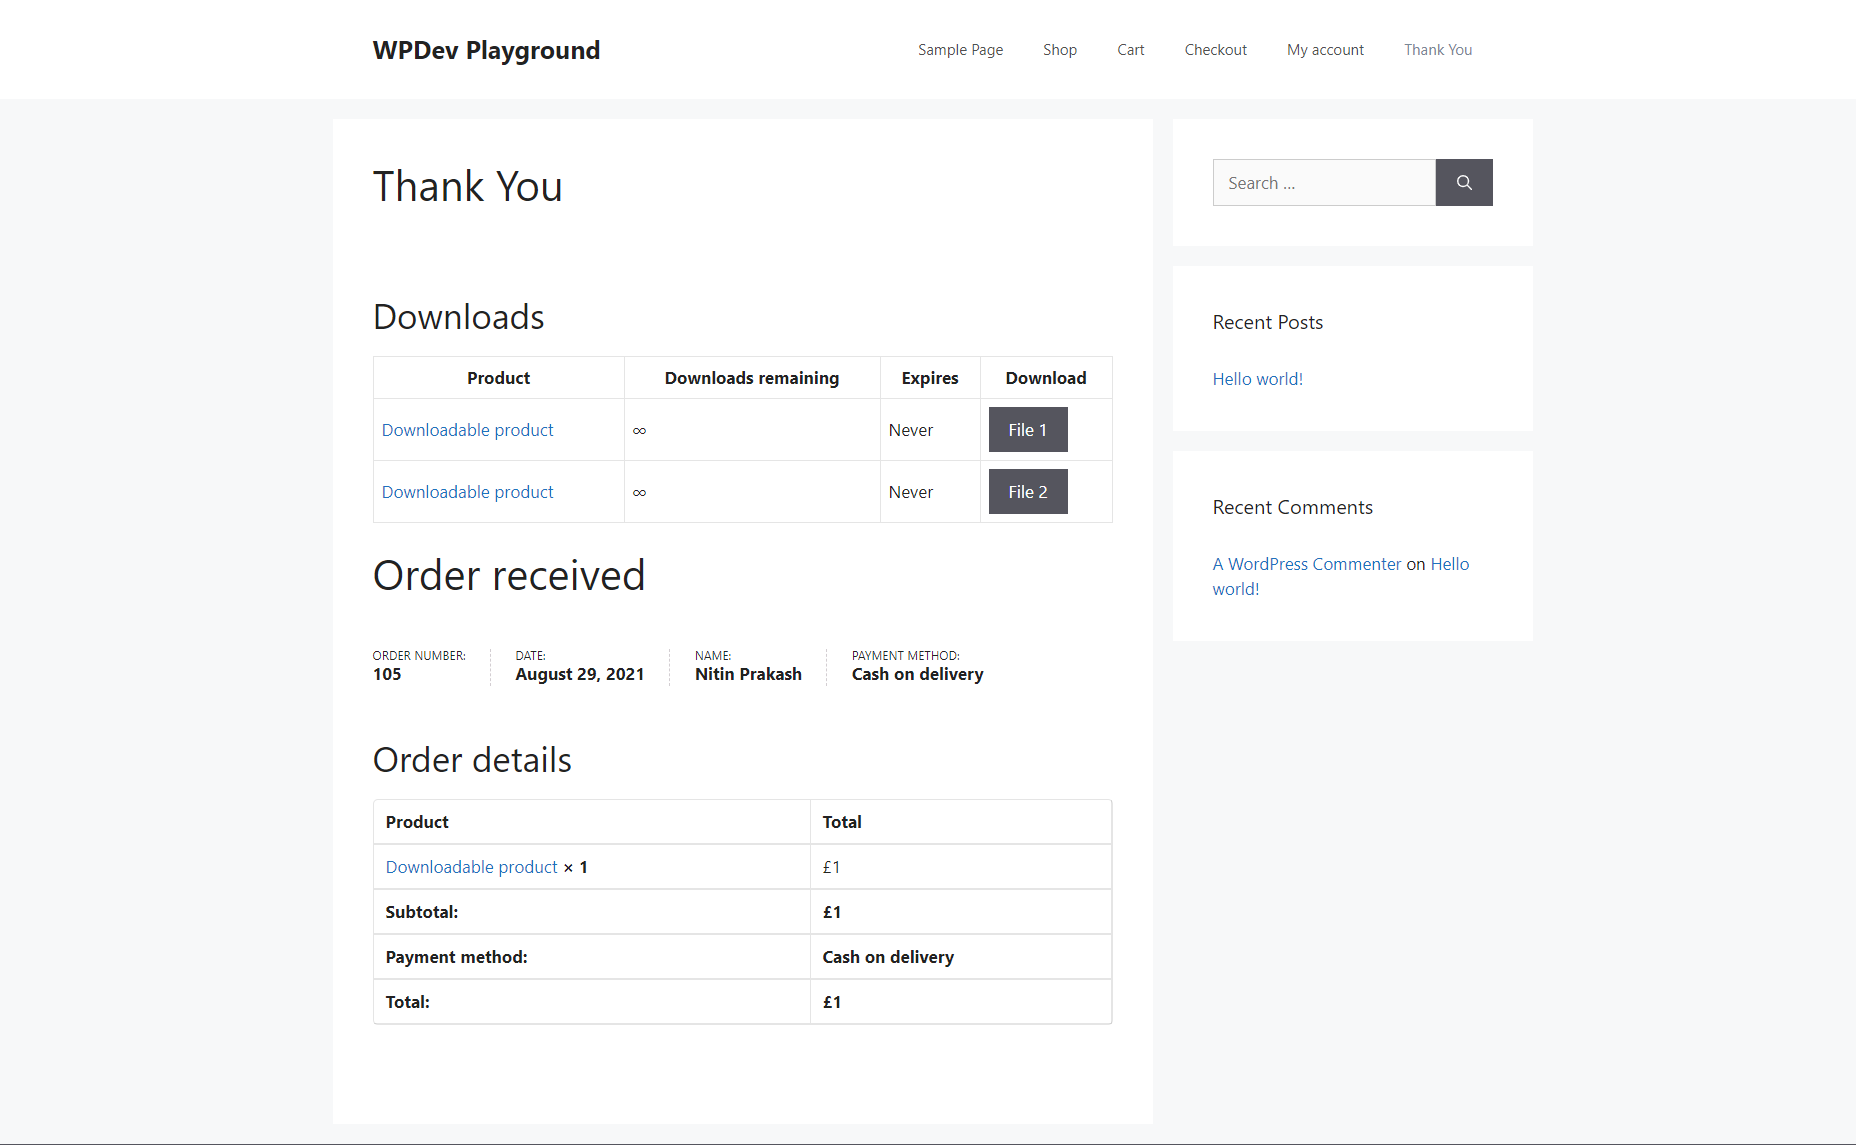Open the WPDev Playground site title
Viewport: 1856px width, 1145px height.
coord(486,50)
